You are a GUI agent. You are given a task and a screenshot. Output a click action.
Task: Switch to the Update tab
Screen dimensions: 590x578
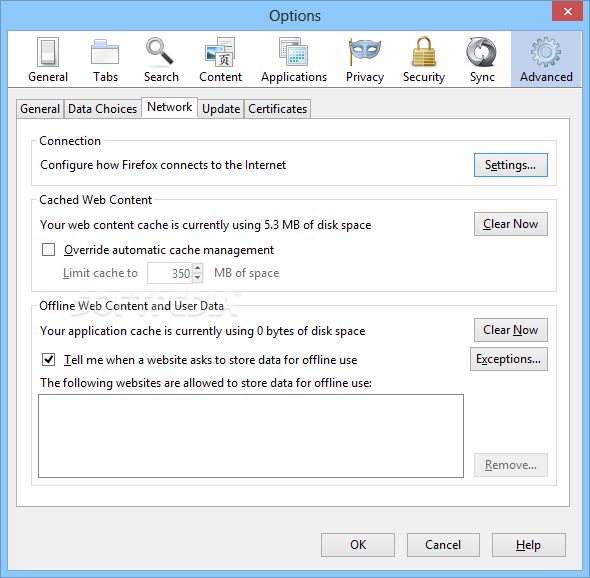coord(221,109)
